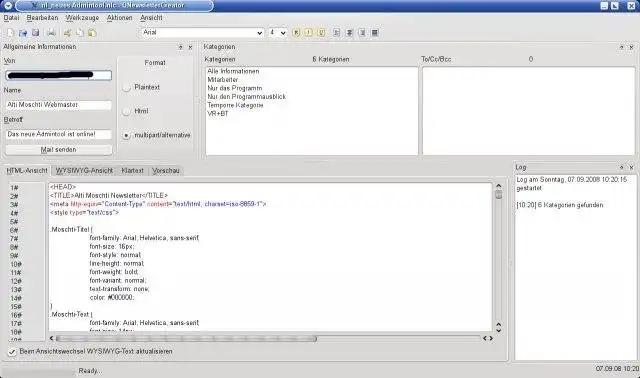640x378 pixels.
Task: Apply Bold formatting from the toolbar
Action: [296, 32]
